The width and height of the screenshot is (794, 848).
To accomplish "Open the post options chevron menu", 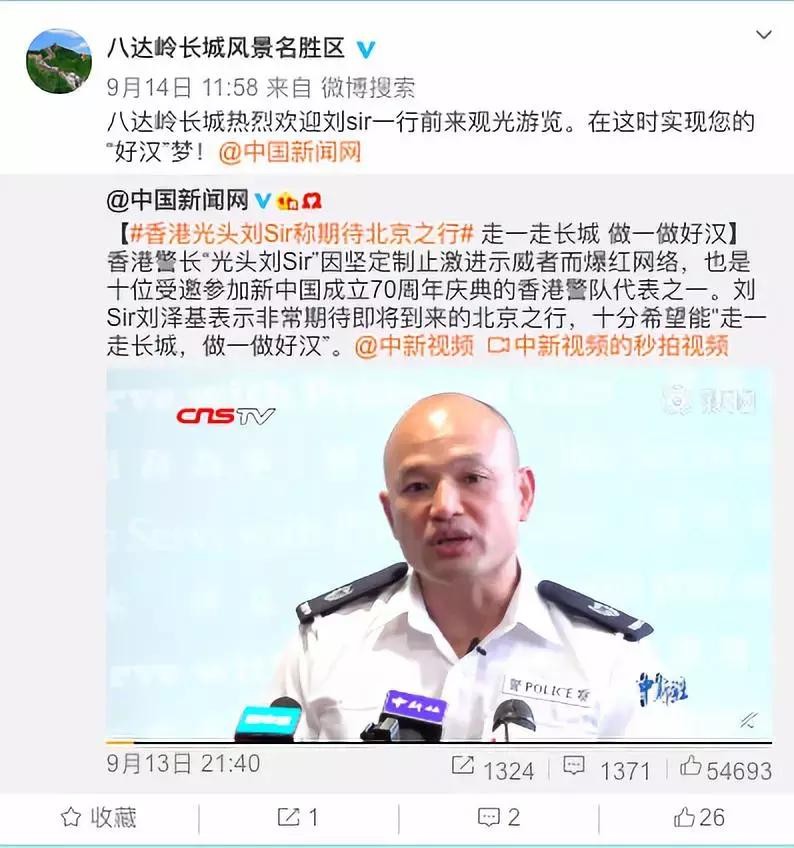I will 763,35.
